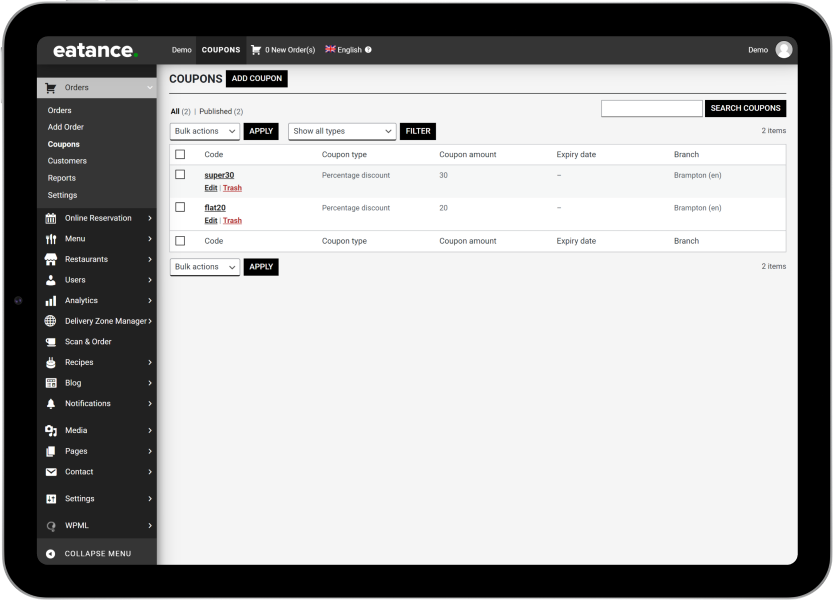Screen dimensions: 833x600
Task: Click the top Apply button
Action: point(261,131)
